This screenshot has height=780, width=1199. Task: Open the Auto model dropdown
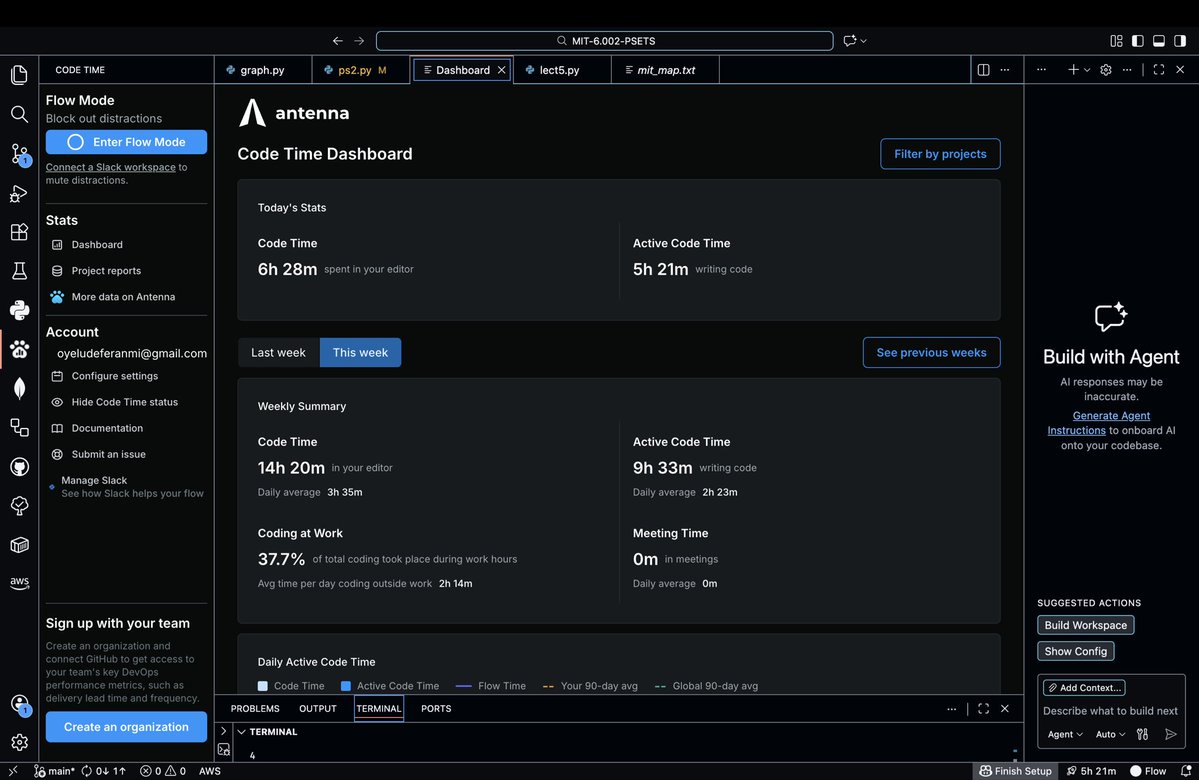pos(1110,734)
